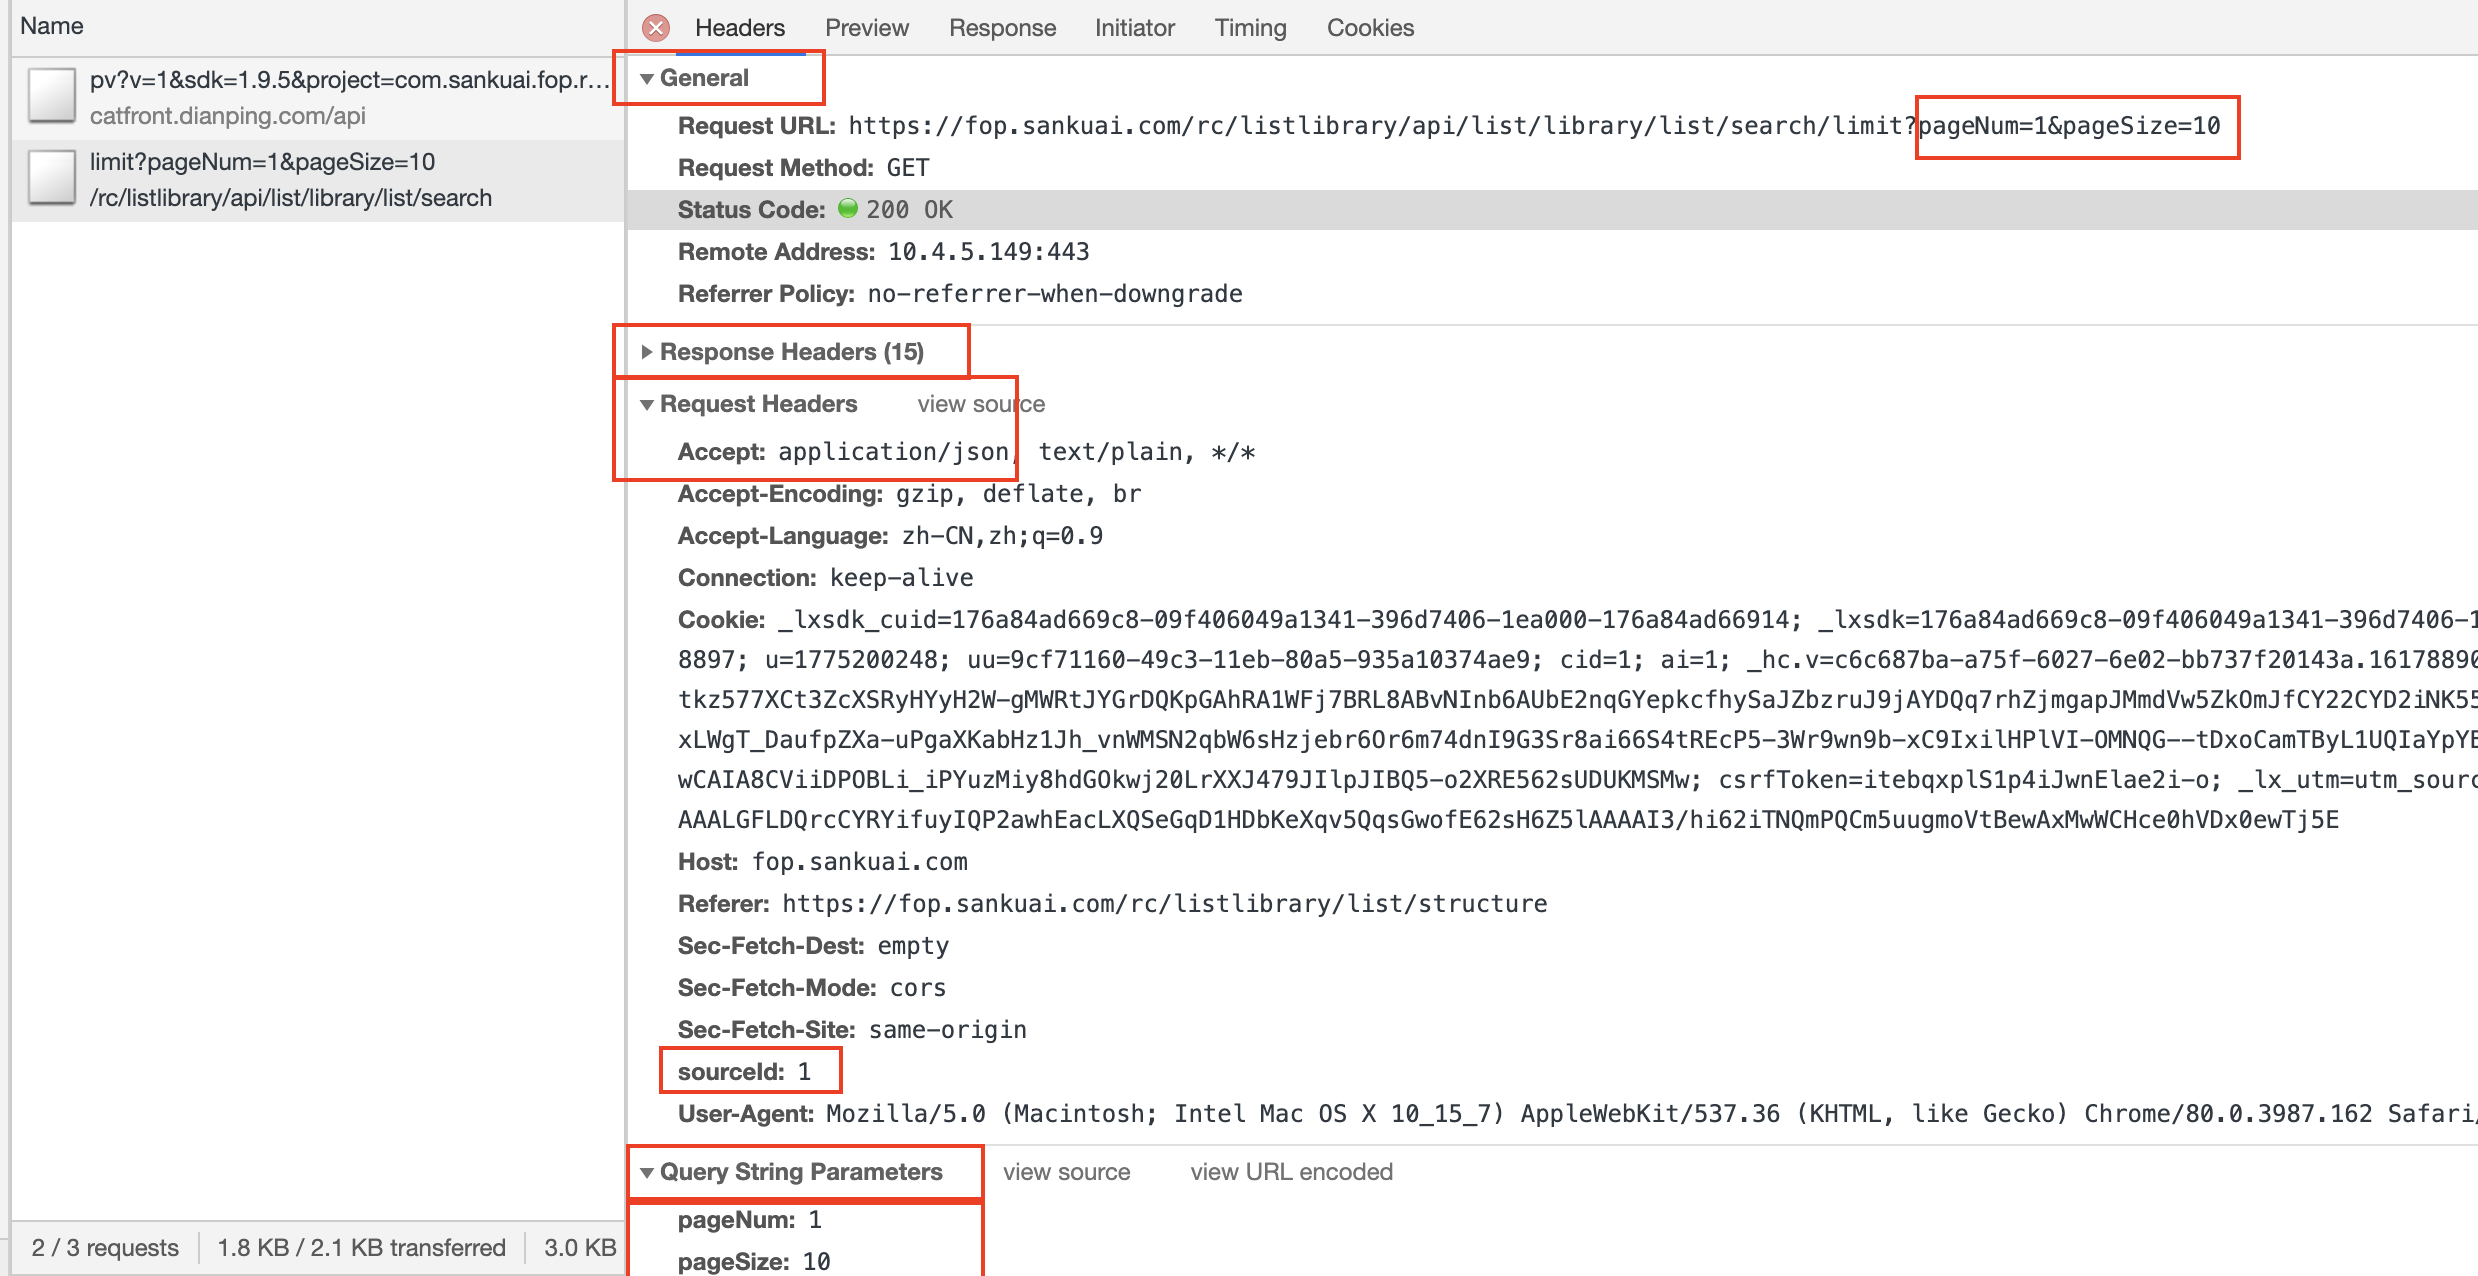Select the Headers tab

(740, 28)
